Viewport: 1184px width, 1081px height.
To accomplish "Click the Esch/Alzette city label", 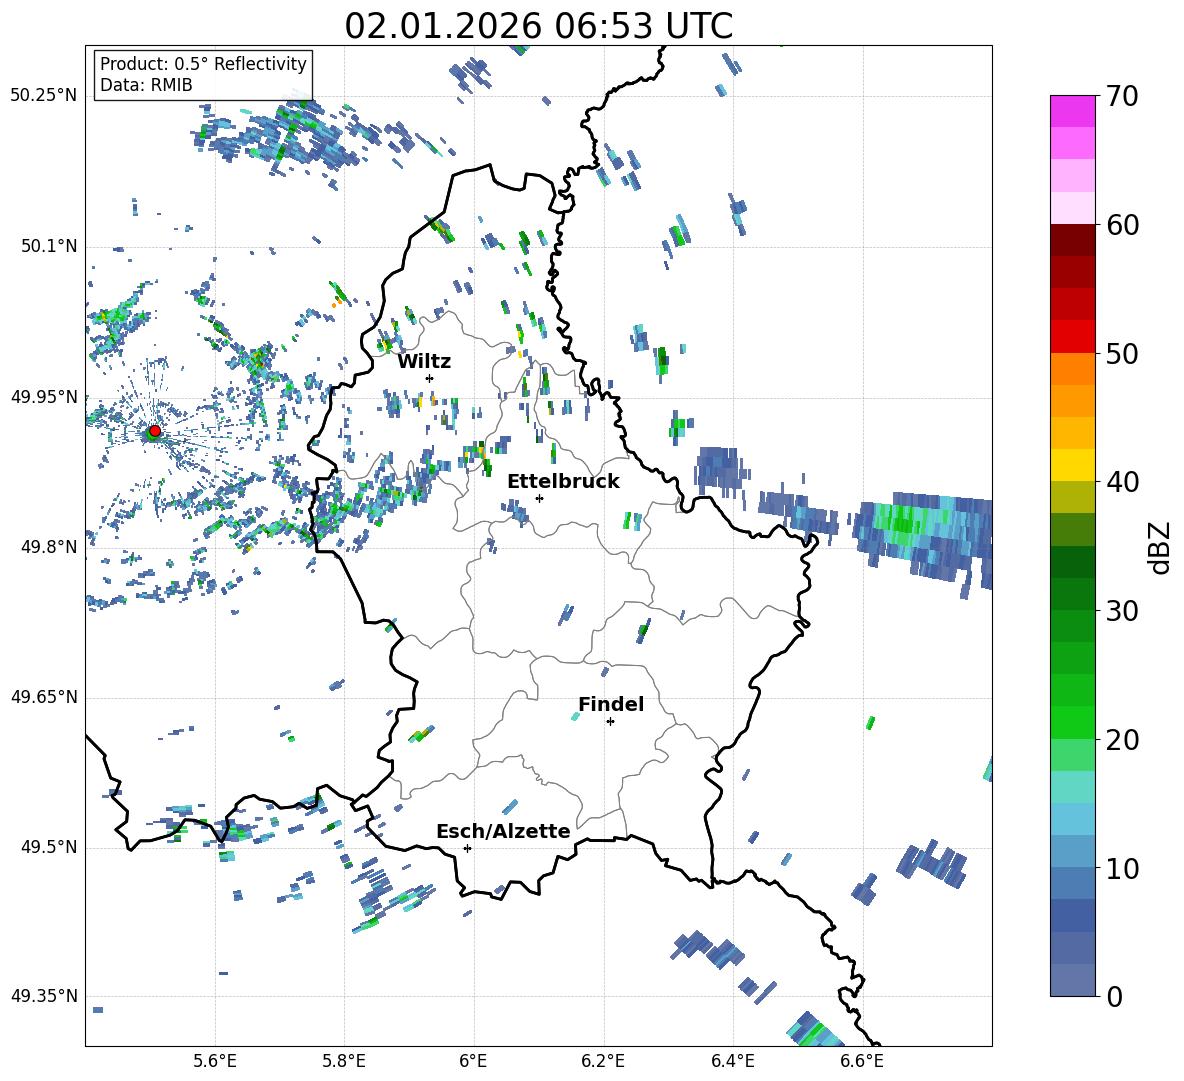I will tap(503, 831).
